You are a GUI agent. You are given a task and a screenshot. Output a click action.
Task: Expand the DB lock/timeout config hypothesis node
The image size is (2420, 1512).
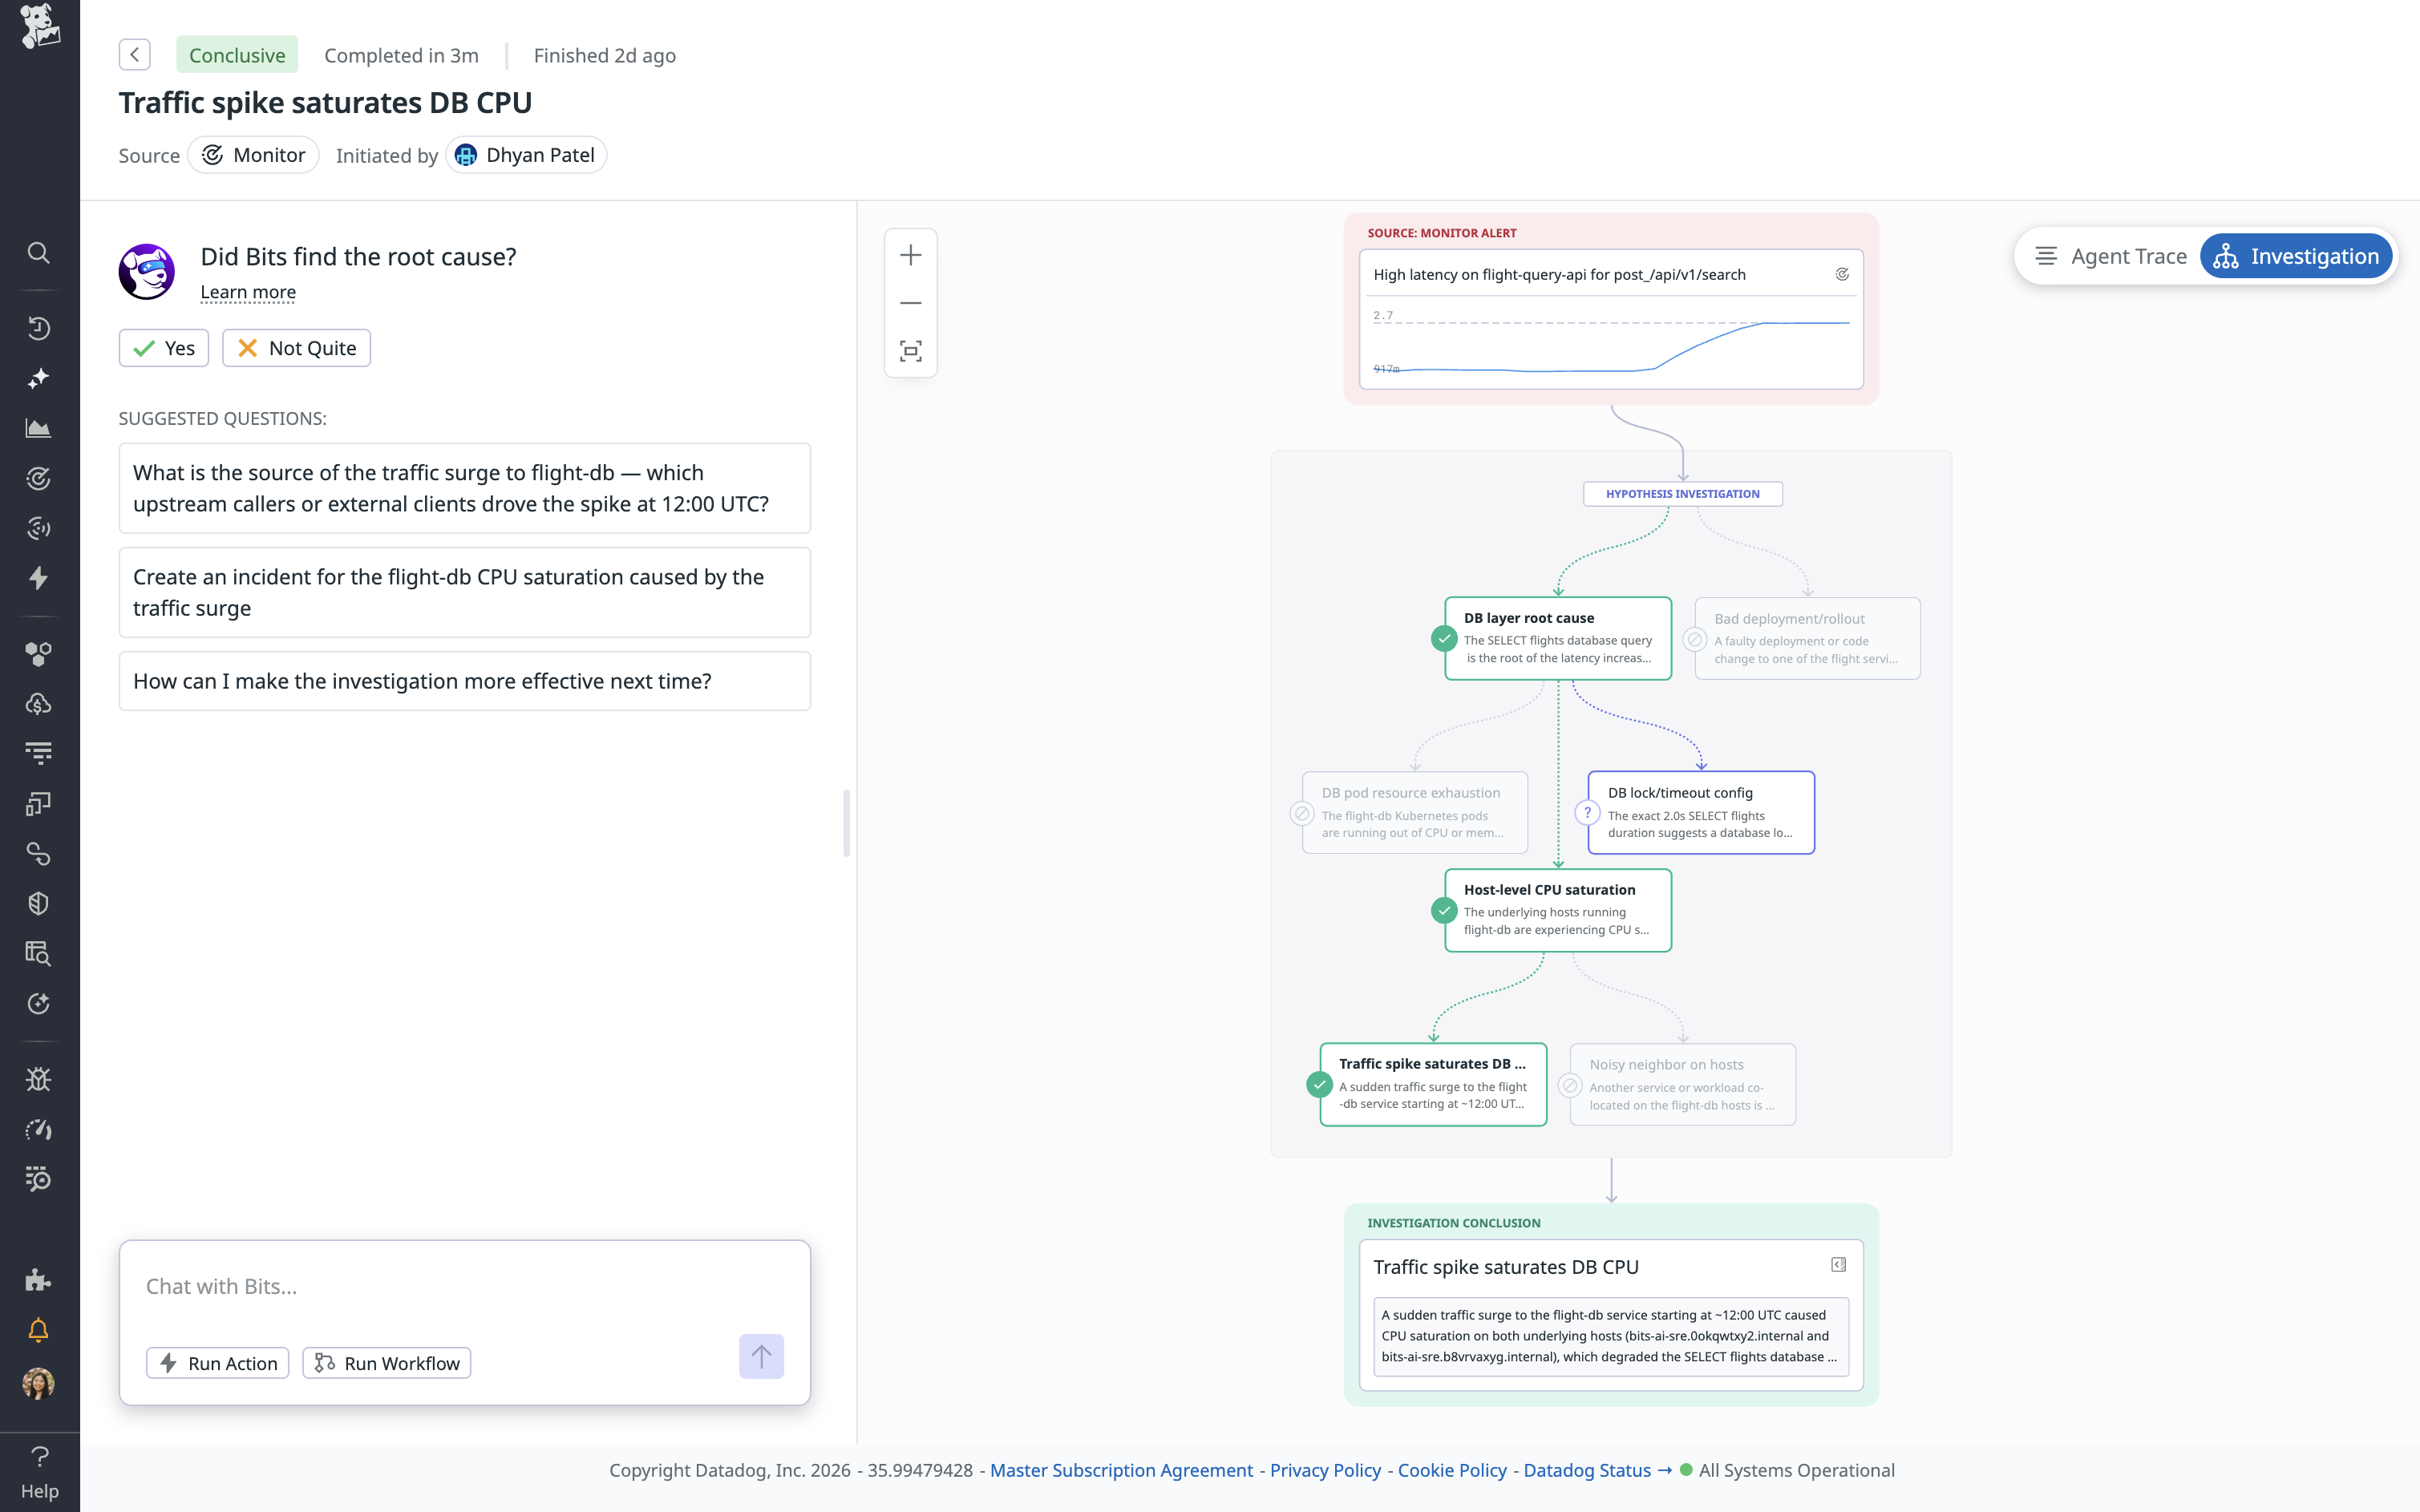point(1700,812)
